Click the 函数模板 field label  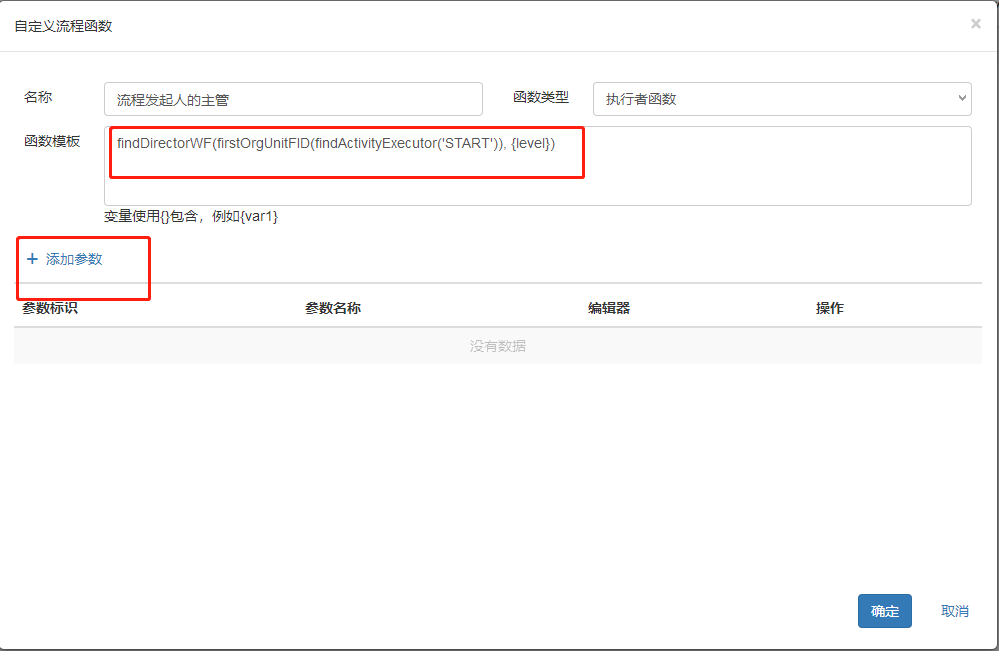52,141
